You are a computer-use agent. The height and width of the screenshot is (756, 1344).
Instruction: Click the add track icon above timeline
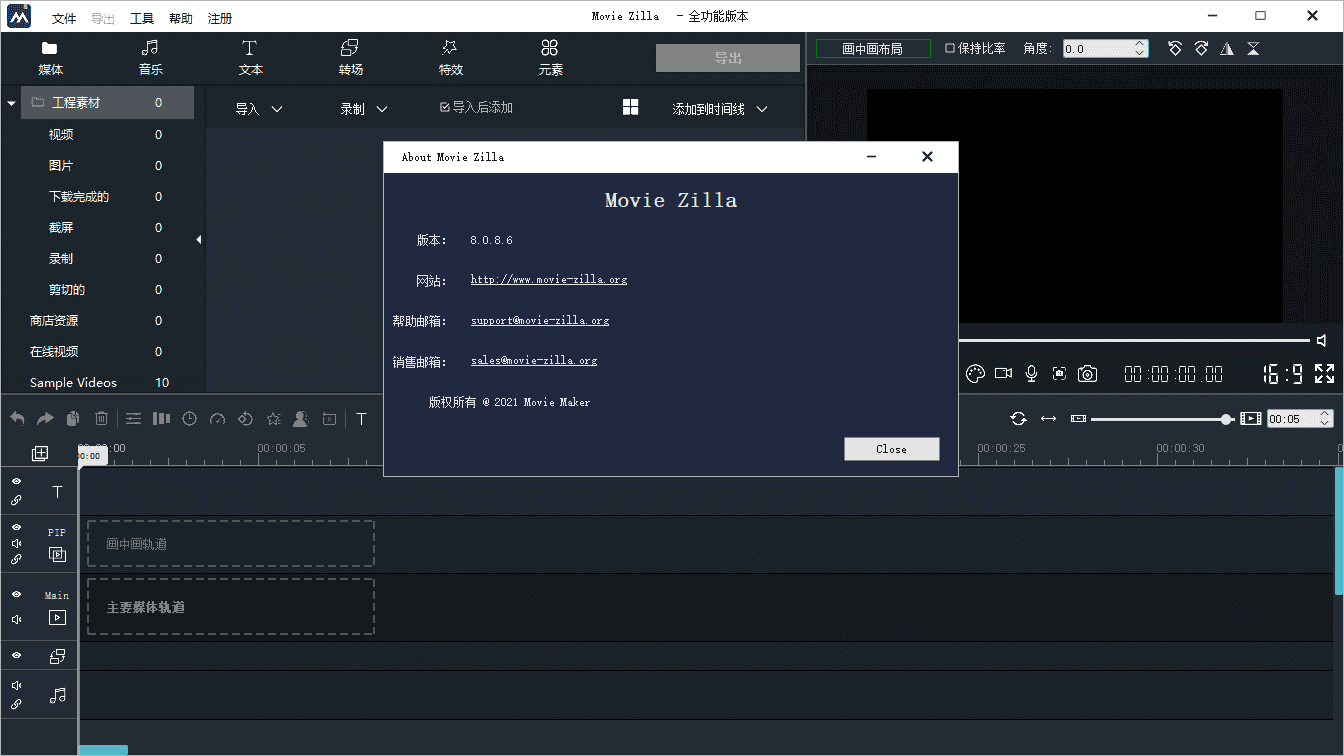coord(40,454)
